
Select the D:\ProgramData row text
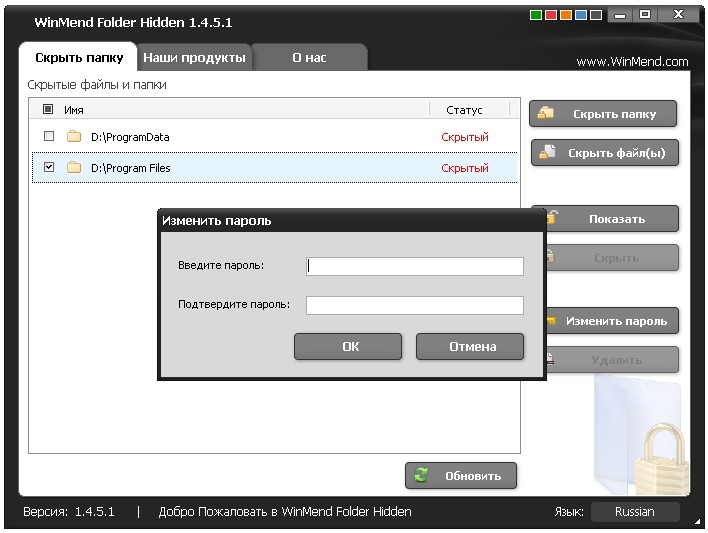click(x=130, y=137)
